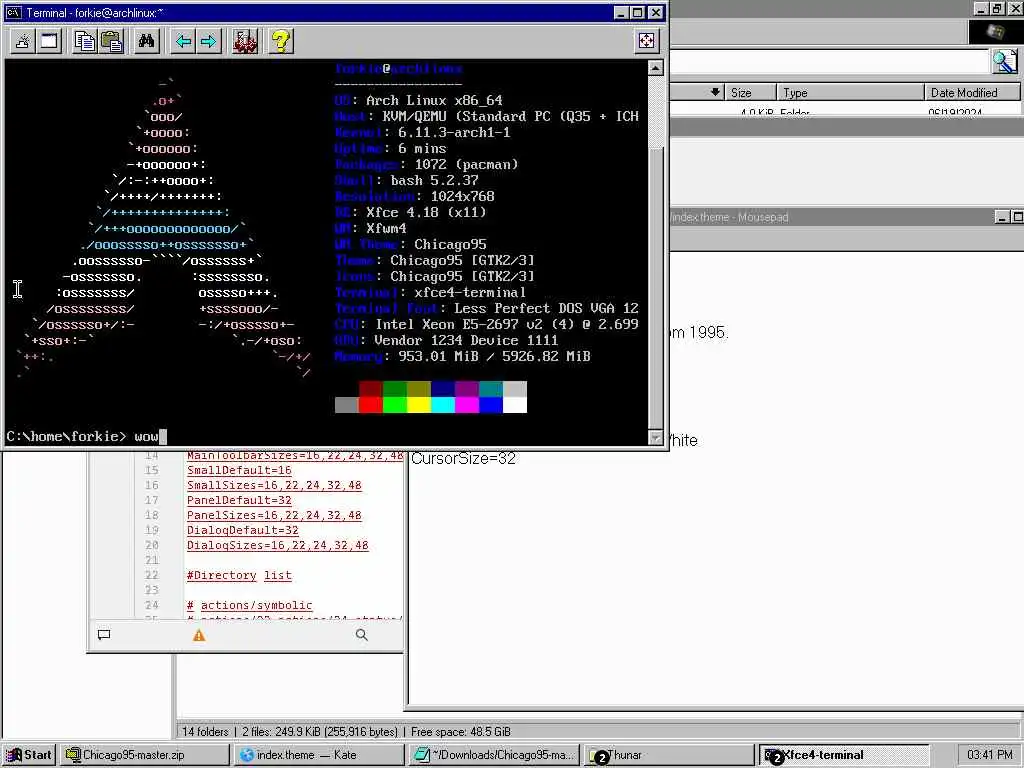
Task: Click 'Less Perfect DOS VGA 12' font text
Action: point(546,308)
